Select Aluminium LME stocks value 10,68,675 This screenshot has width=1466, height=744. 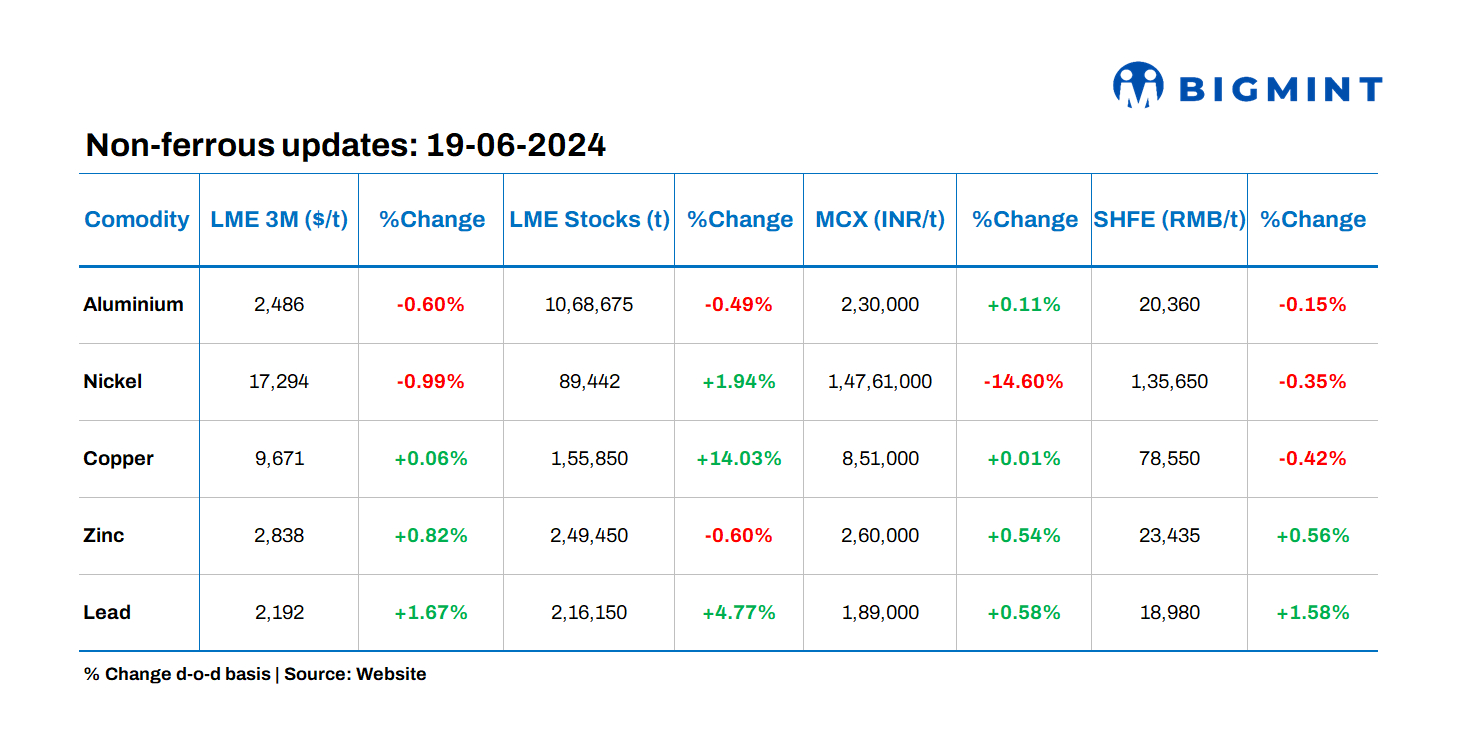click(589, 305)
